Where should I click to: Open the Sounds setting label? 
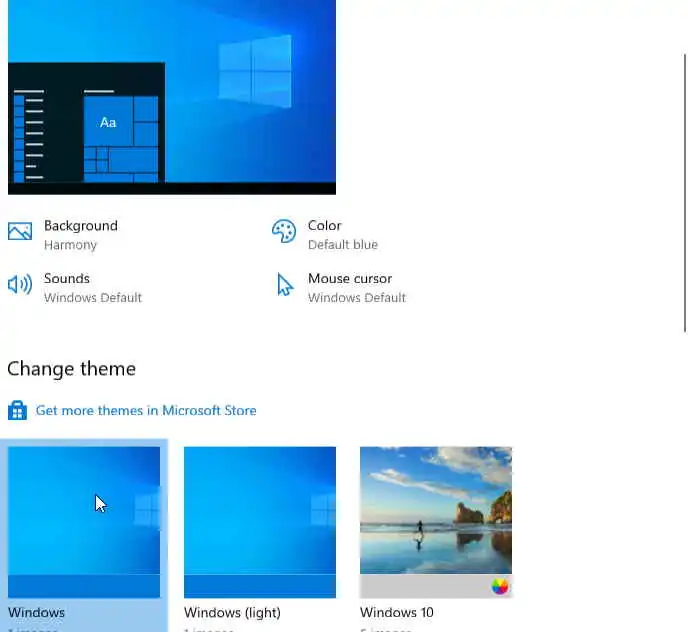click(x=67, y=278)
